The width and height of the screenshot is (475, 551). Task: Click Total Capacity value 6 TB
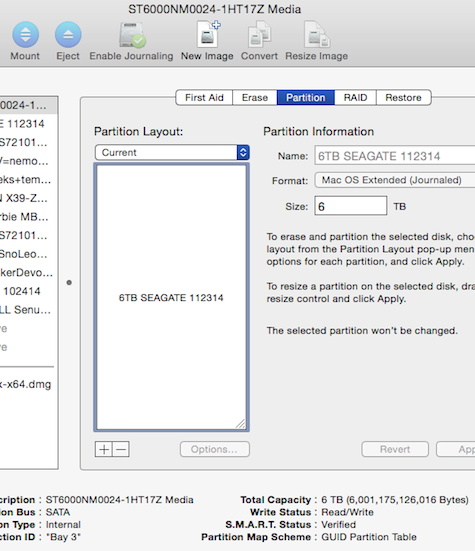pos(395,500)
